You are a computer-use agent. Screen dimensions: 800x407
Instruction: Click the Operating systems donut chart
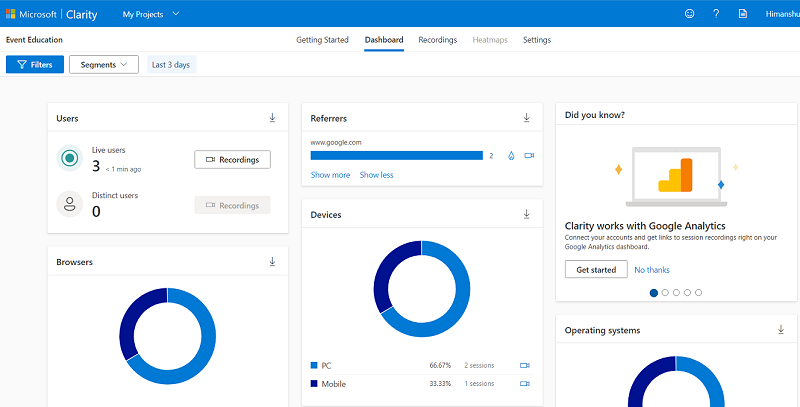coord(676,381)
